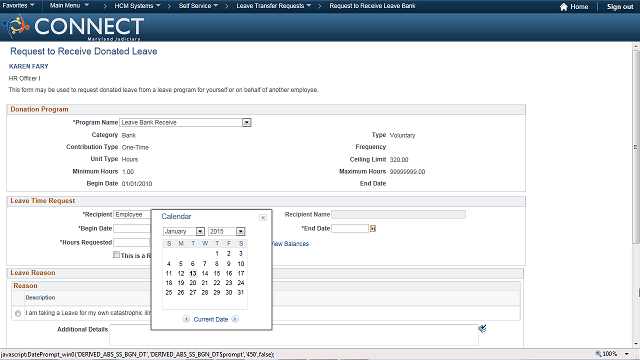Select day 13 in the calendar
This screenshot has height=360, width=640.
pos(193,273)
